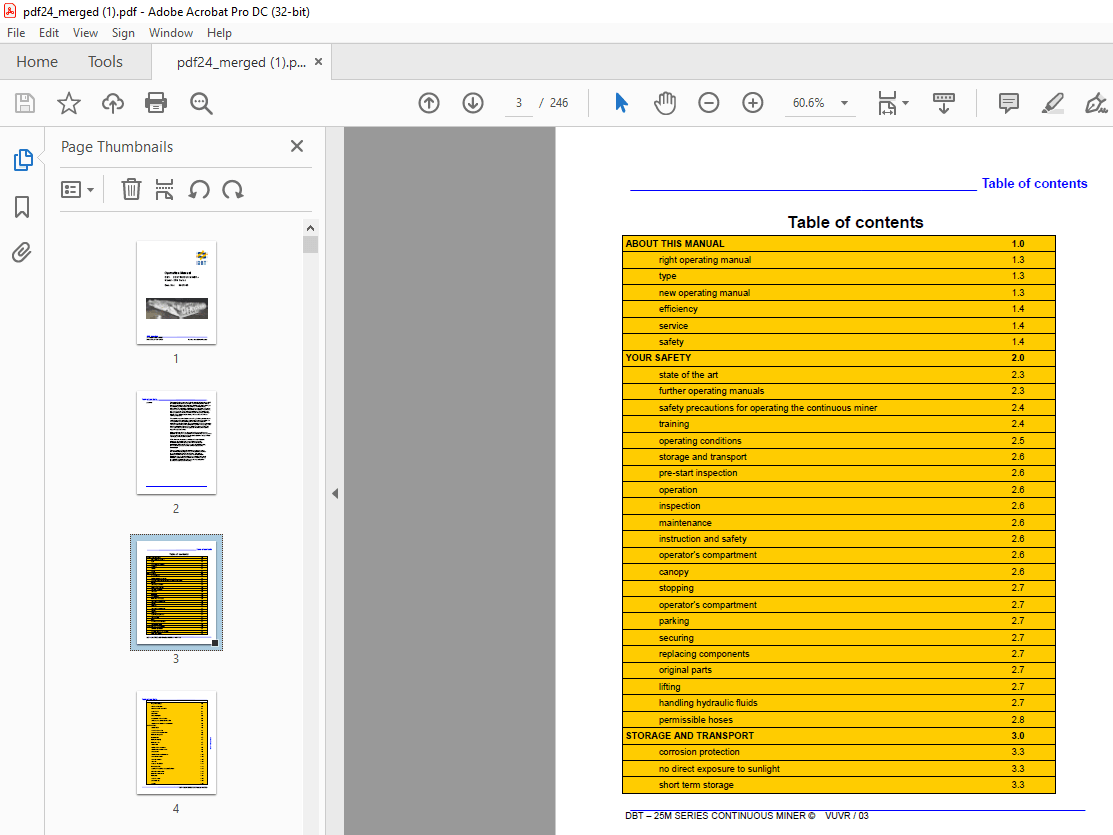Click the Previous page arrow button
1113x835 pixels.
point(428,103)
